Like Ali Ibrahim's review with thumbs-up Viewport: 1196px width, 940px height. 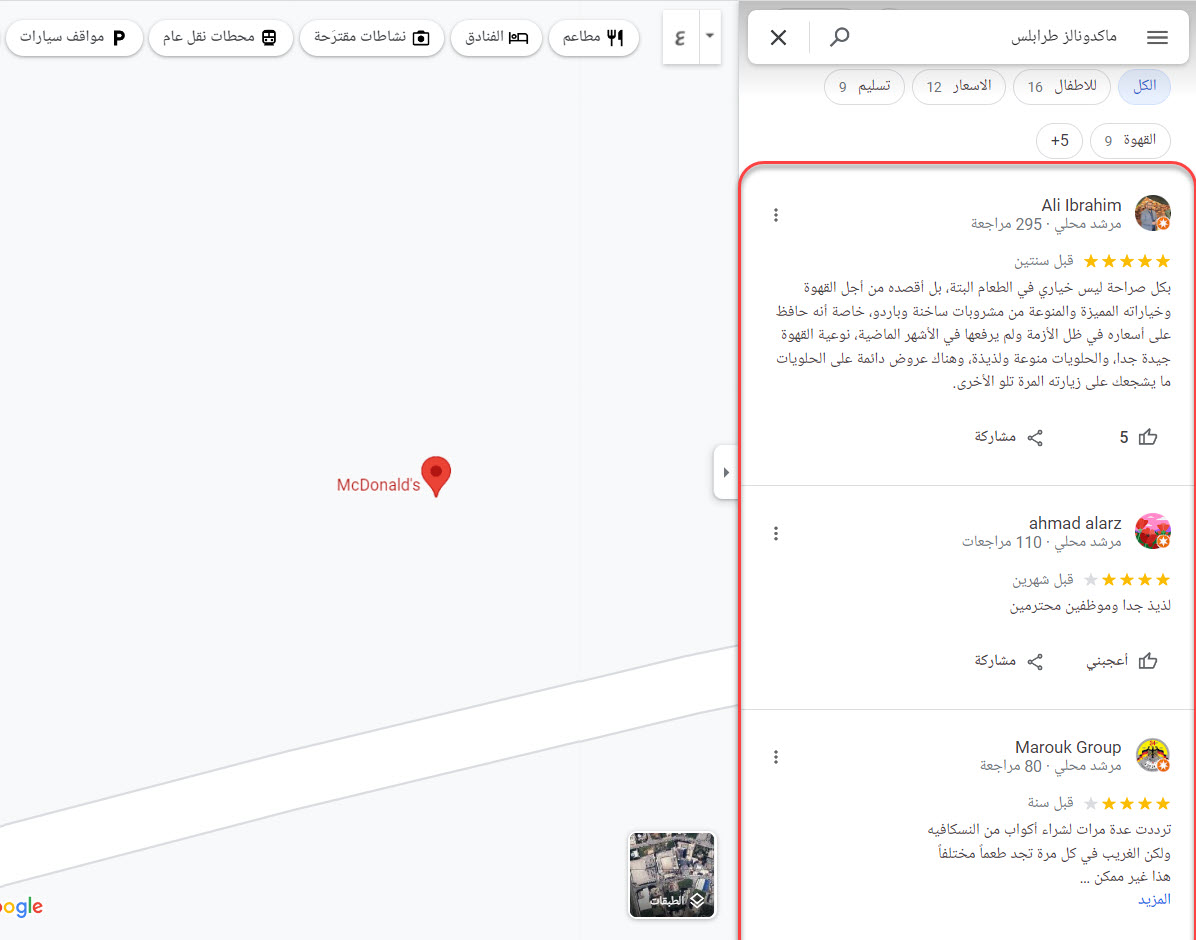[1139, 437]
